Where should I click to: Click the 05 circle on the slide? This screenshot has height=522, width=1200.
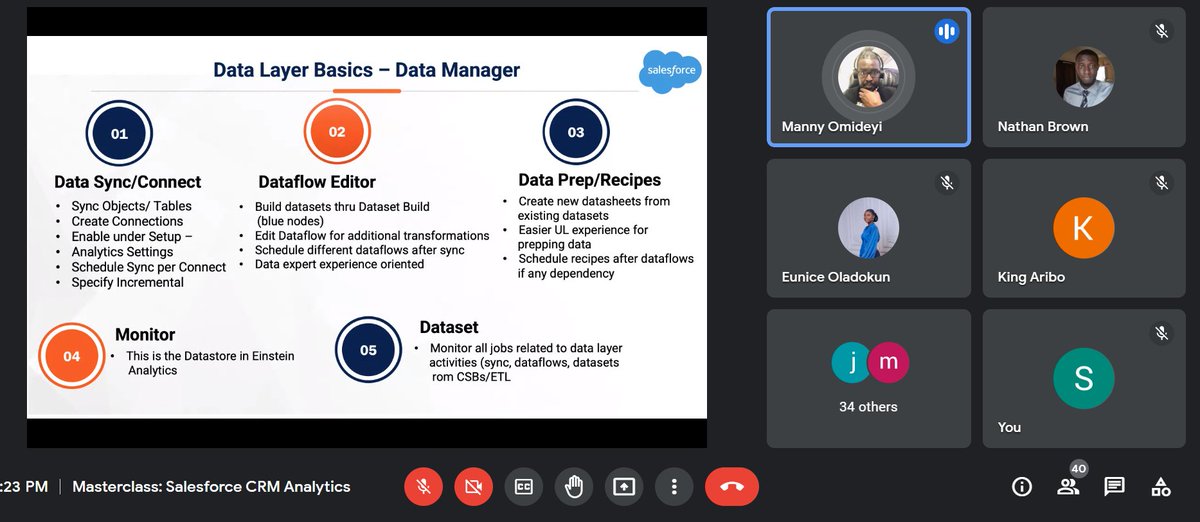coord(369,350)
